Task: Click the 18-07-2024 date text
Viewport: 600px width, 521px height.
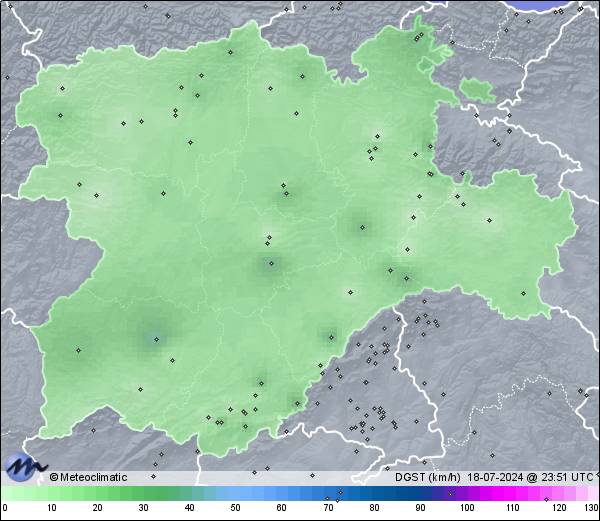Action: point(496,477)
